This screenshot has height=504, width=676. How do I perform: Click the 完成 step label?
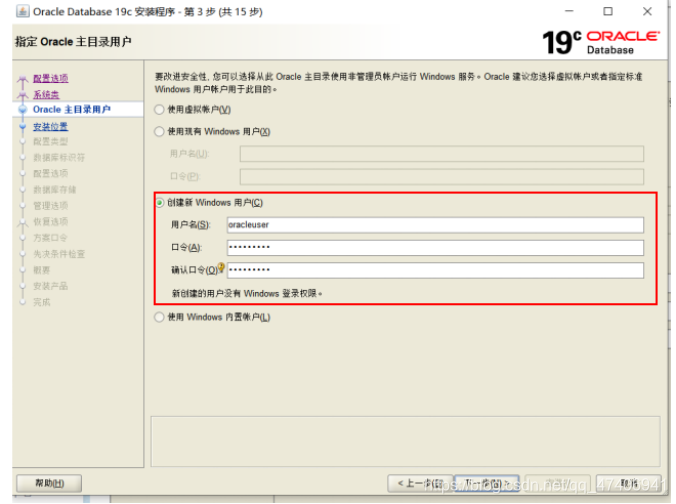point(42,302)
